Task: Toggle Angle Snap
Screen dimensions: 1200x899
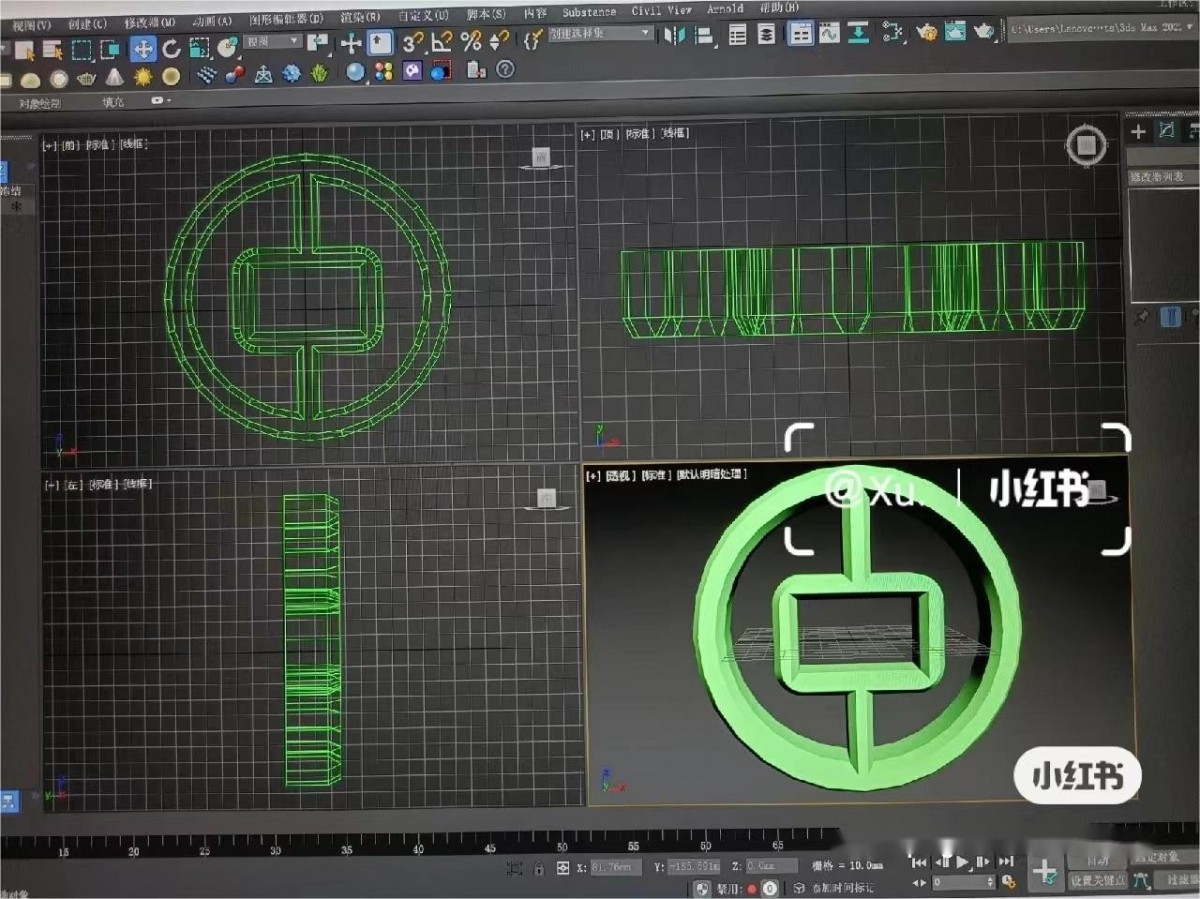Action: click(442, 41)
